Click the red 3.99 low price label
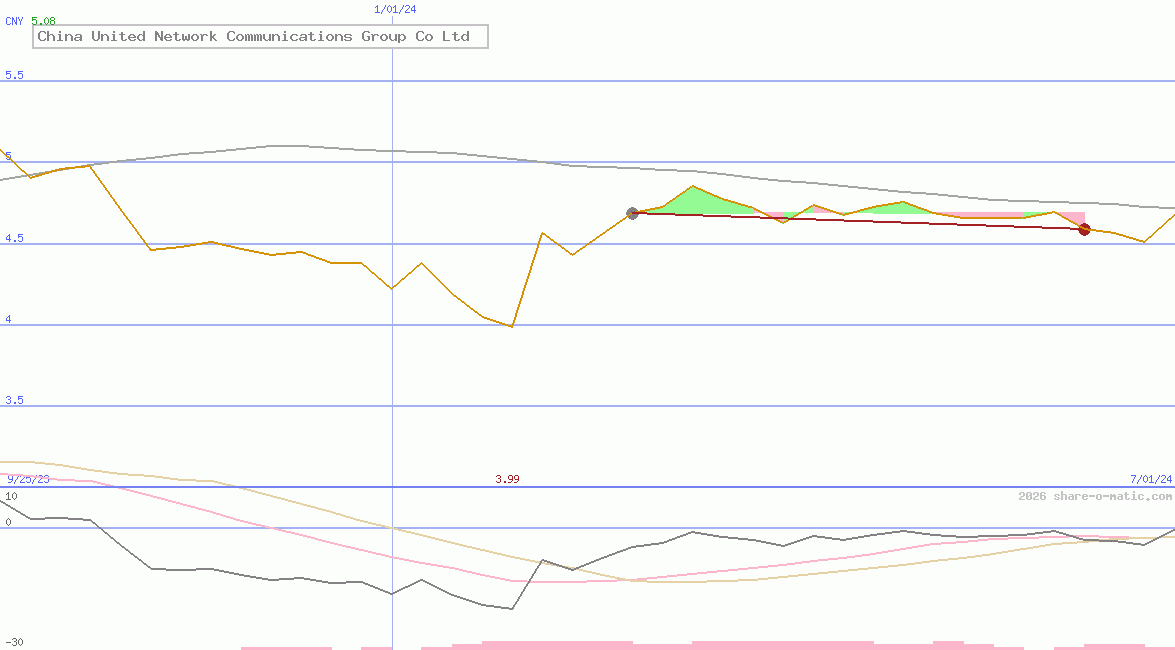Screen dimensions: 1175x650 [x=507, y=479]
